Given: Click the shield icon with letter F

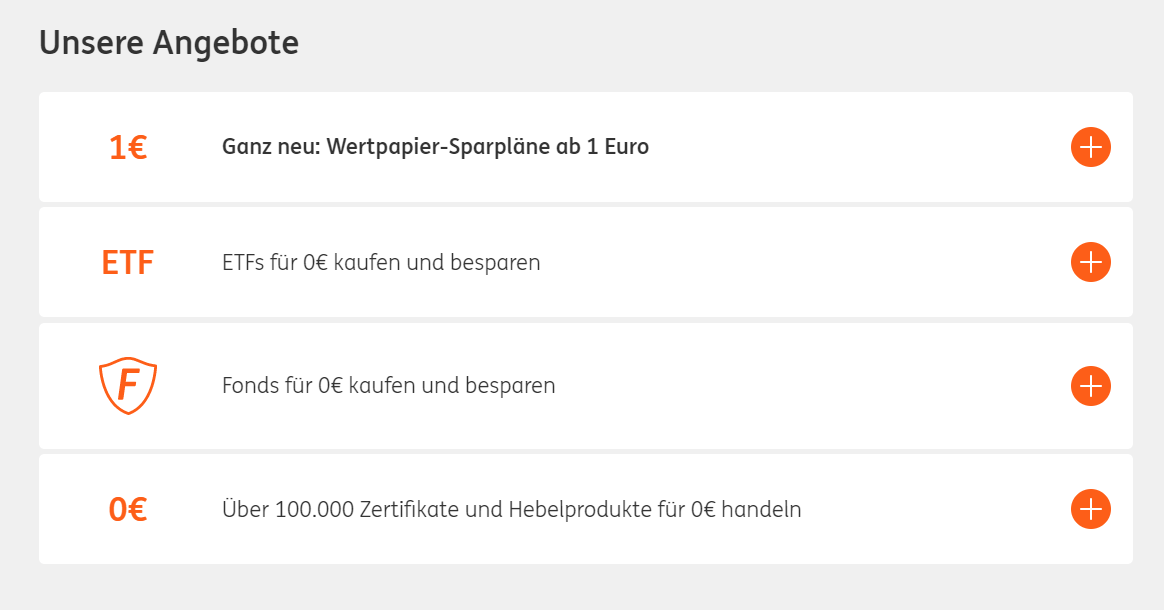Looking at the screenshot, I should coord(128,385).
